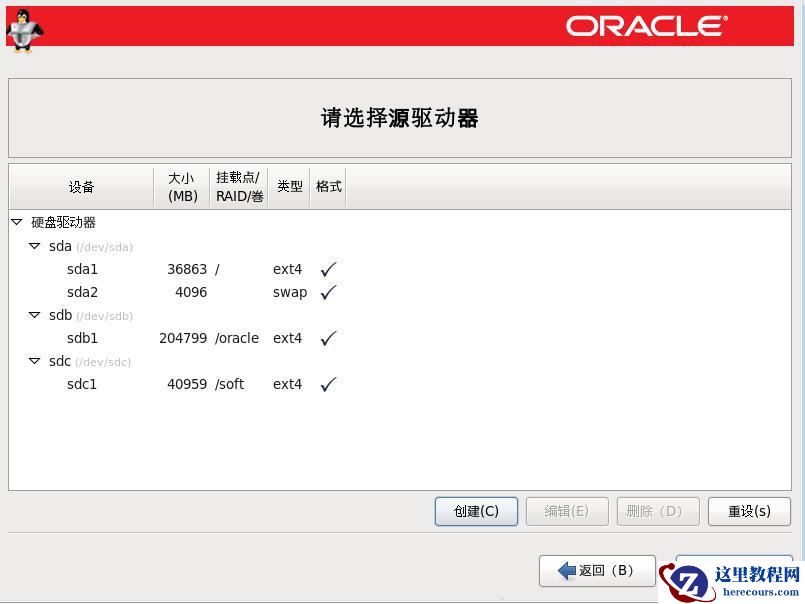
Task: Select the 硬盘驱动器 root label
Action: click(64, 222)
